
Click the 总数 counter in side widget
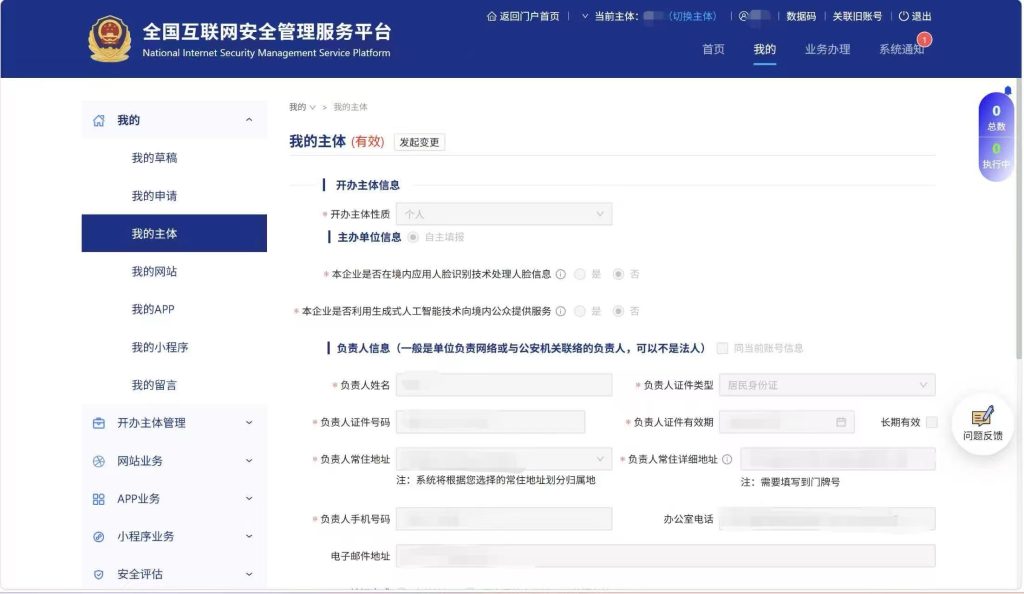[996, 118]
